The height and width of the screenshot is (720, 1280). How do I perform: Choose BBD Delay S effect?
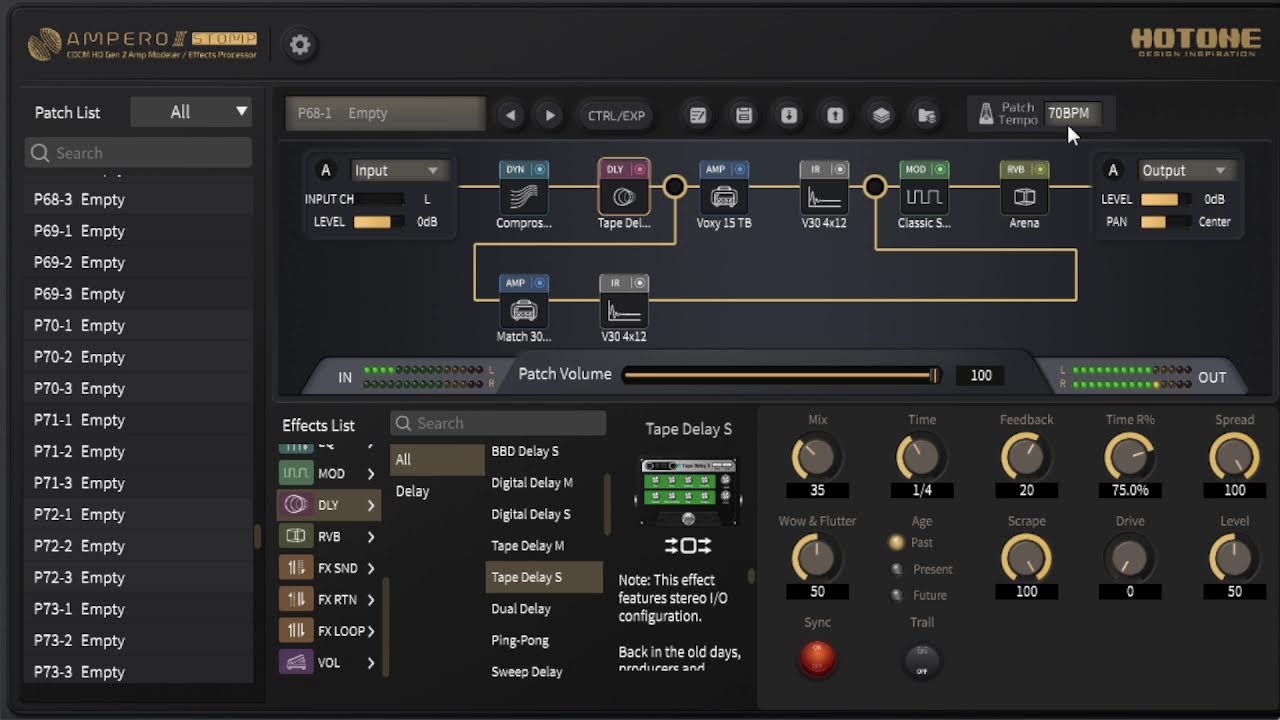coord(543,451)
